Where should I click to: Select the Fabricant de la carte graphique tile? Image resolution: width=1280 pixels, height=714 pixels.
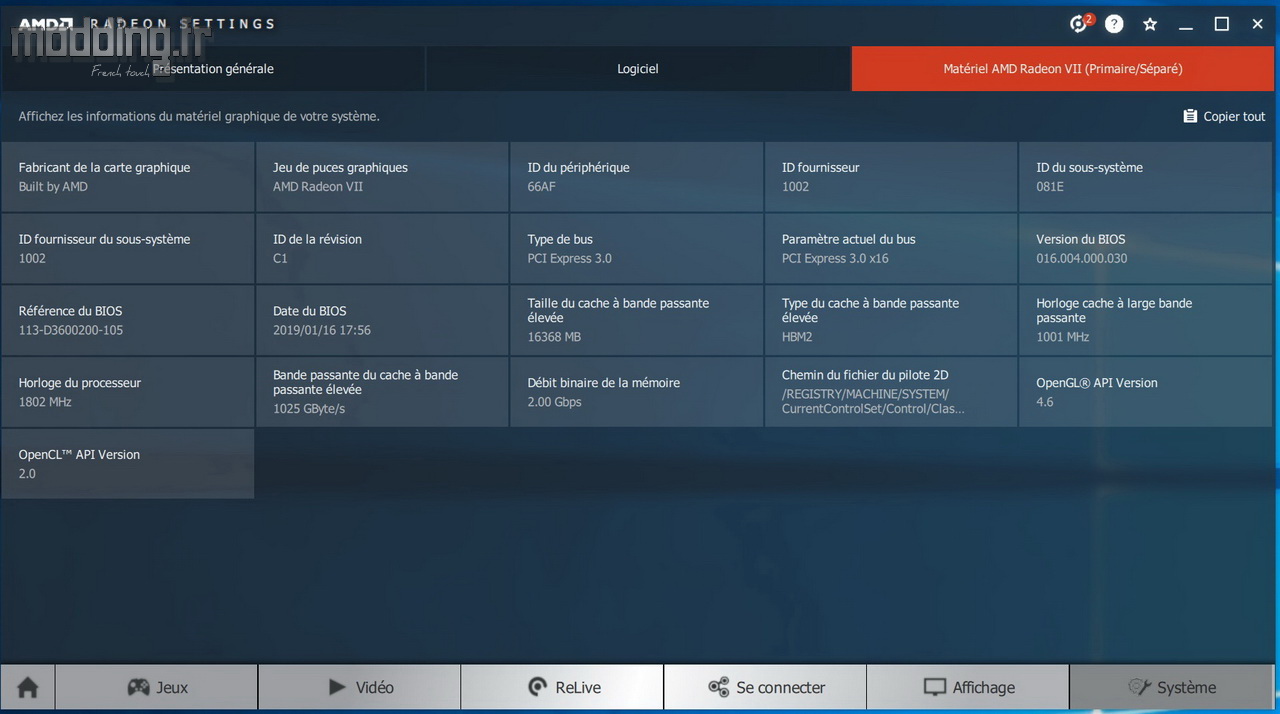click(128, 176)
